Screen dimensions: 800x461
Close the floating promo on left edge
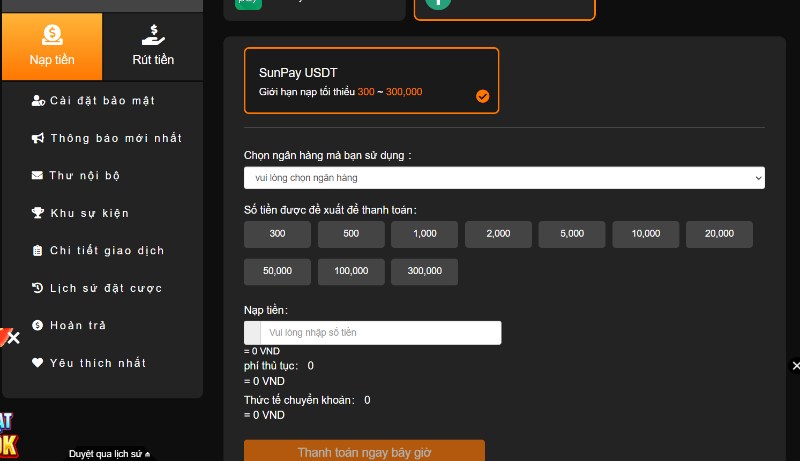(13, 338)
